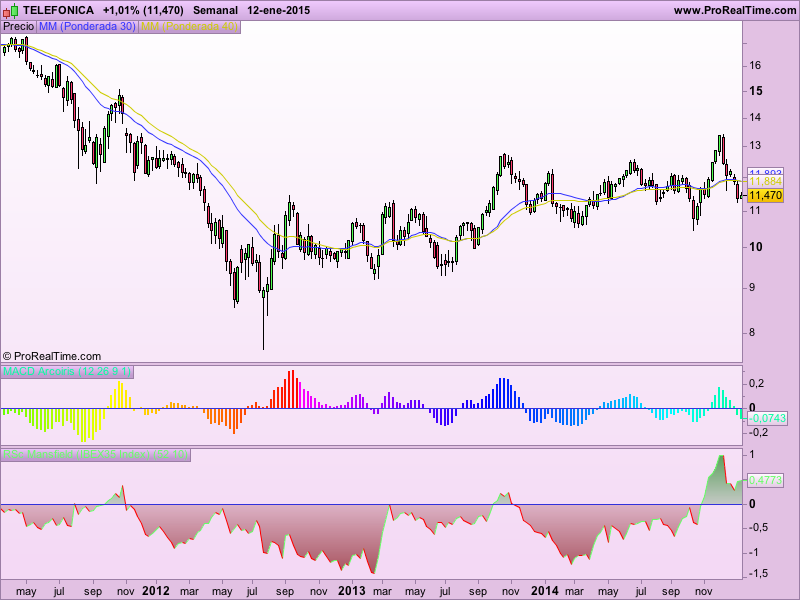
Task: Click the 9 price axis label
Action: click(752, 288)
